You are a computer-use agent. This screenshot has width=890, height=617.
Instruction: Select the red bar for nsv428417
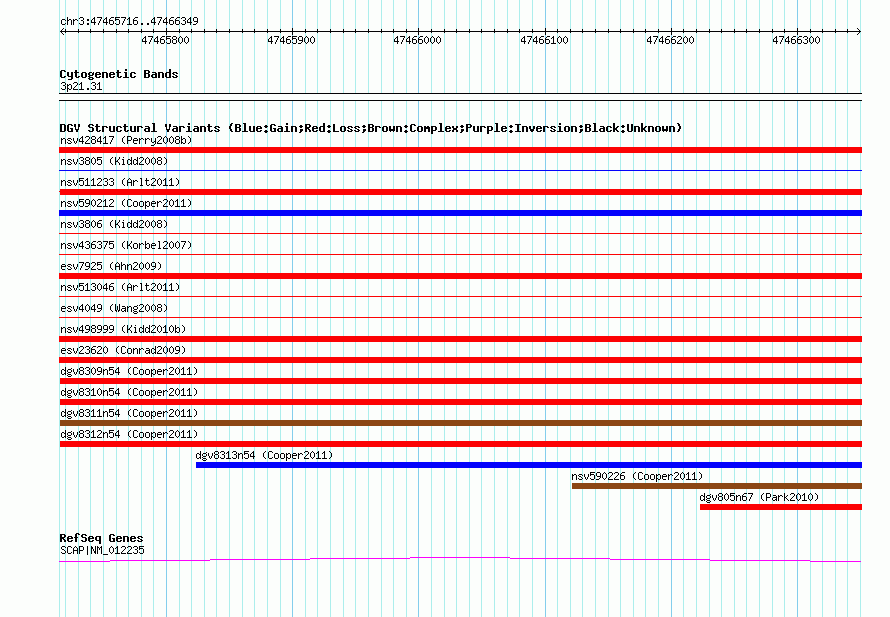(x=460, y=150)
